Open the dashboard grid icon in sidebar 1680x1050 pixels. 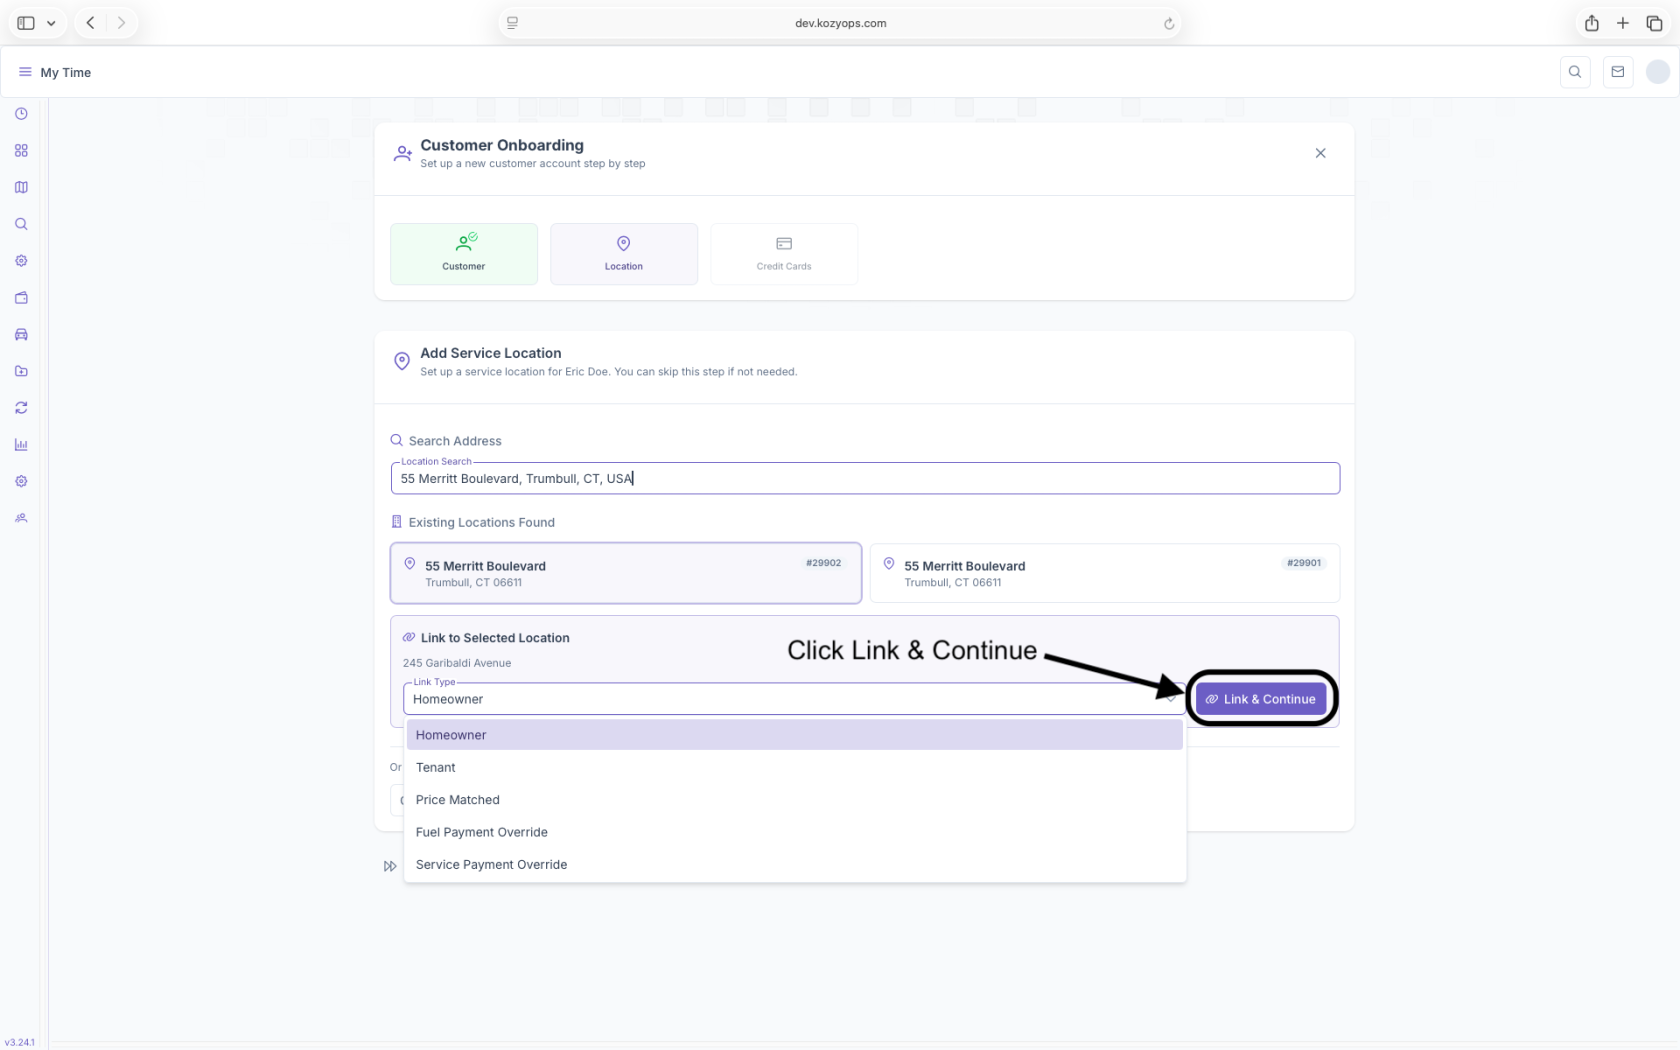[x=21, y=151]
